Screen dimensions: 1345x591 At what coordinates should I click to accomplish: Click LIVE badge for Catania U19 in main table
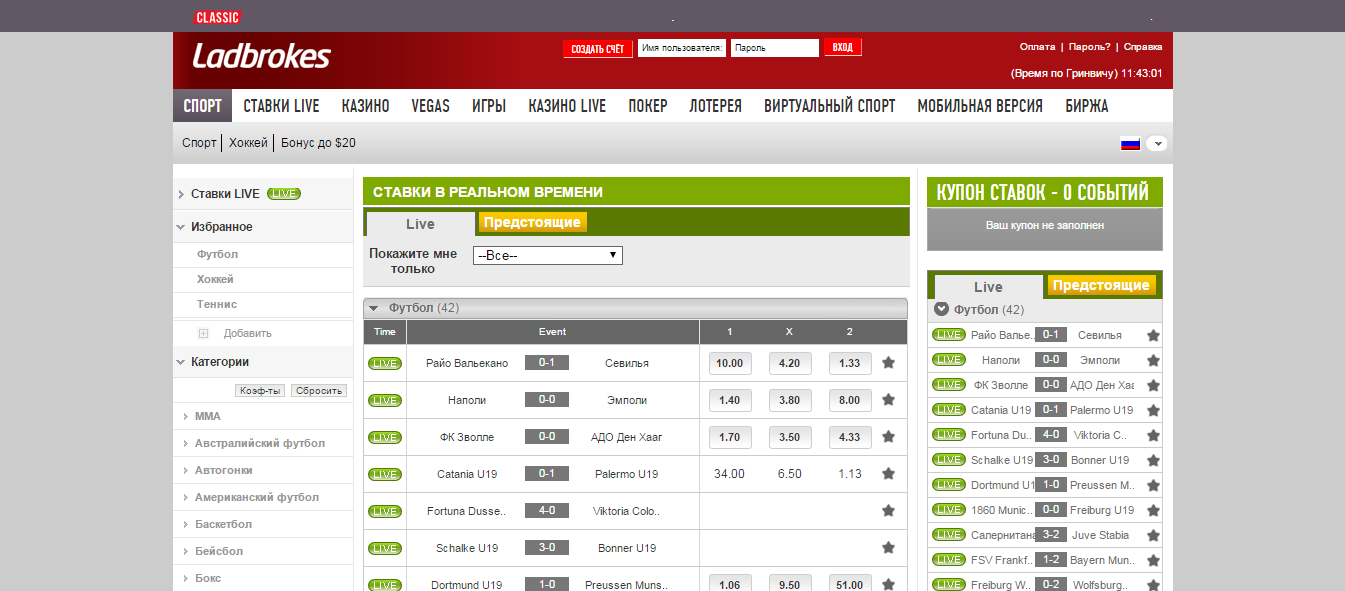385,474
